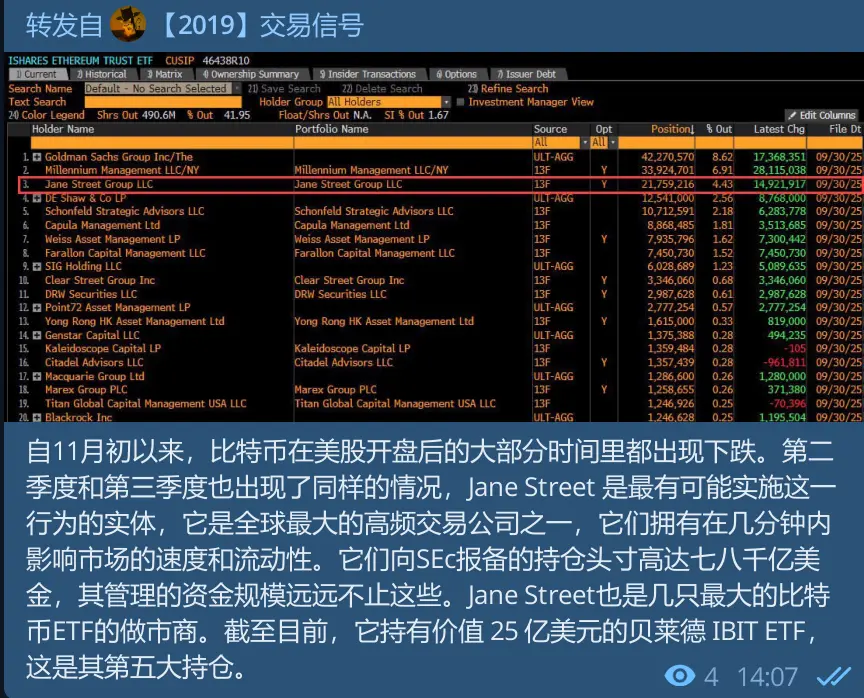Click the File Dt column header
Screen dimensions: 864x698
click(845, 129)
